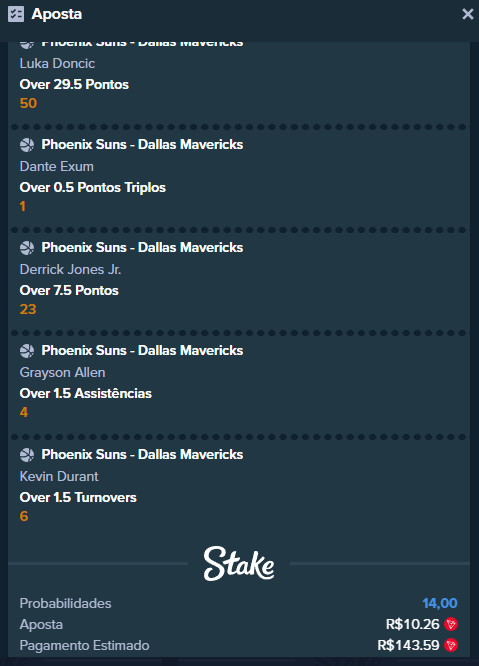The image size is (479, 666).
Task: Click the 14,00 odds value
Action: (x=440, y=603)
